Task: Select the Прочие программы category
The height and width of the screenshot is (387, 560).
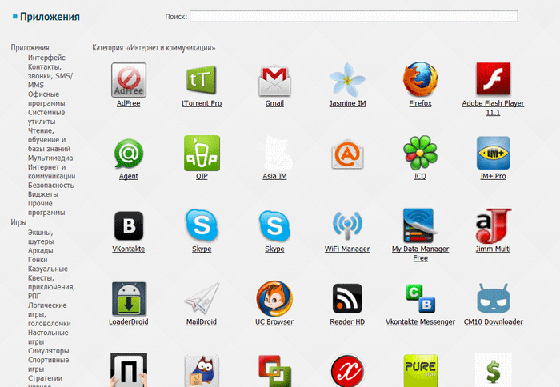Action: [46, 208]
